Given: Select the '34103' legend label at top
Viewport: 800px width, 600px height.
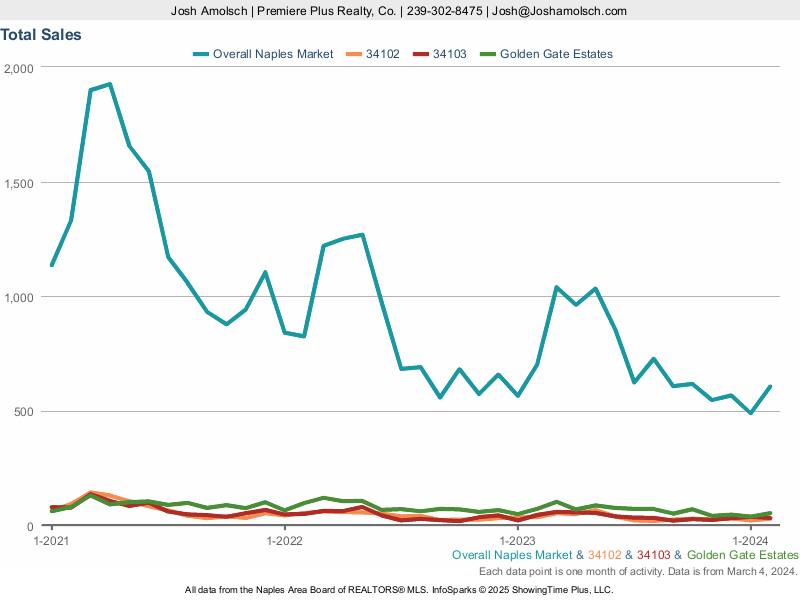Looking at the screenshot, I should 449,54.
